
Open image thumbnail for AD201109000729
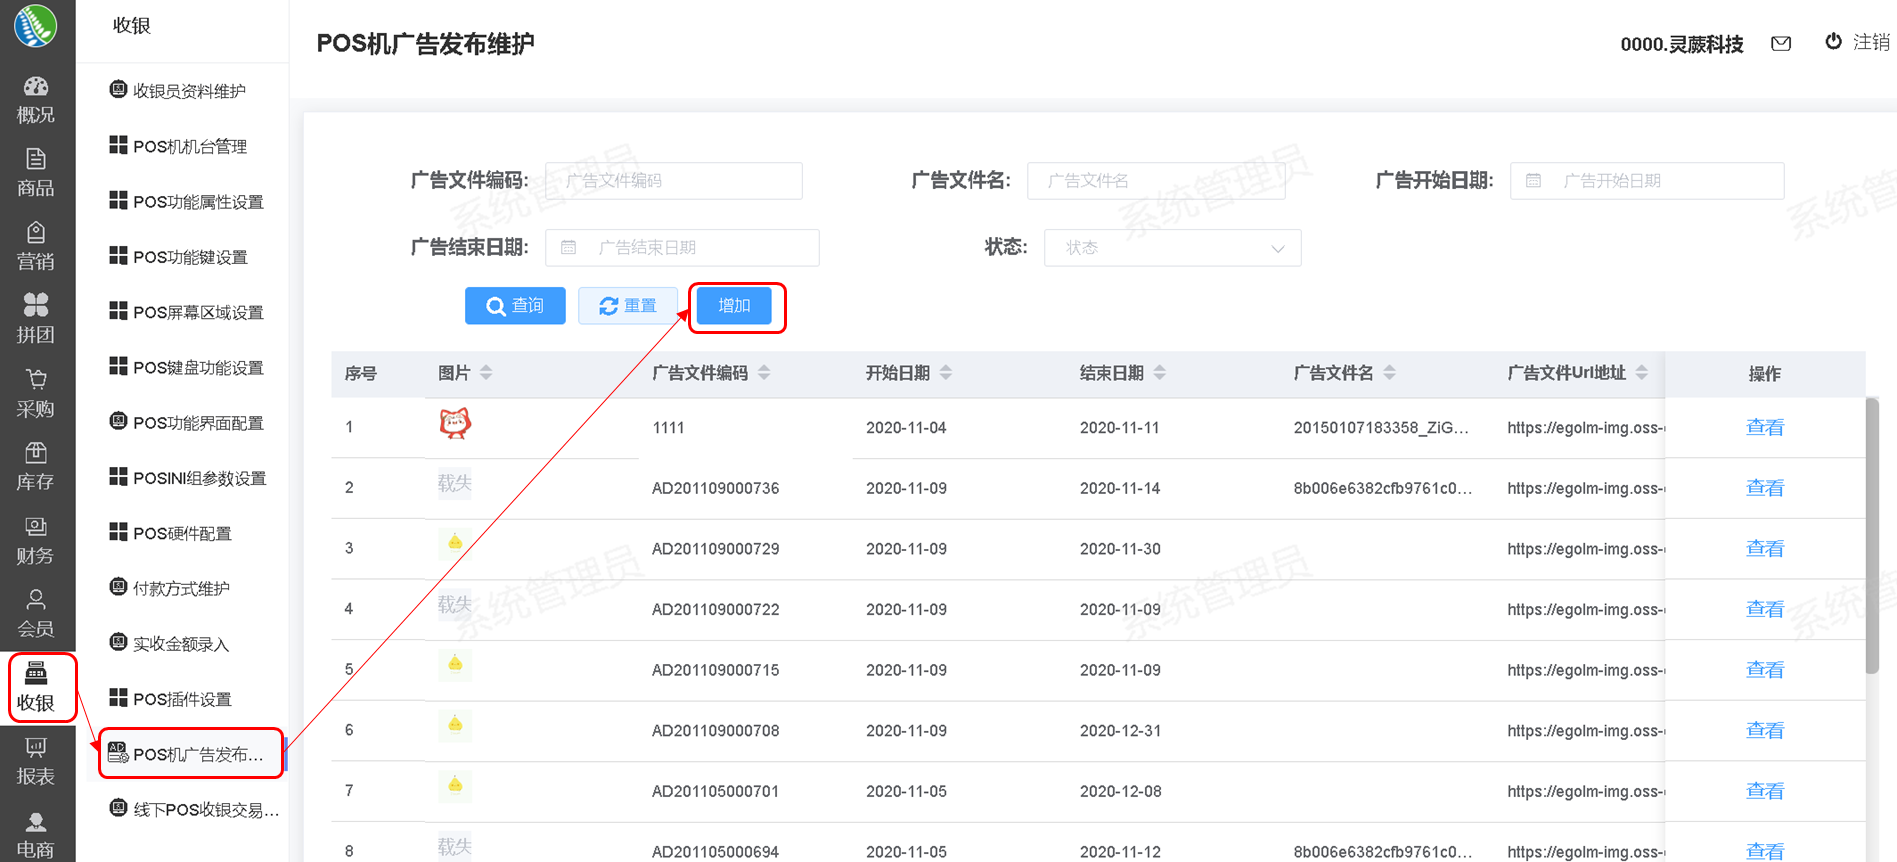coord(455,544)
